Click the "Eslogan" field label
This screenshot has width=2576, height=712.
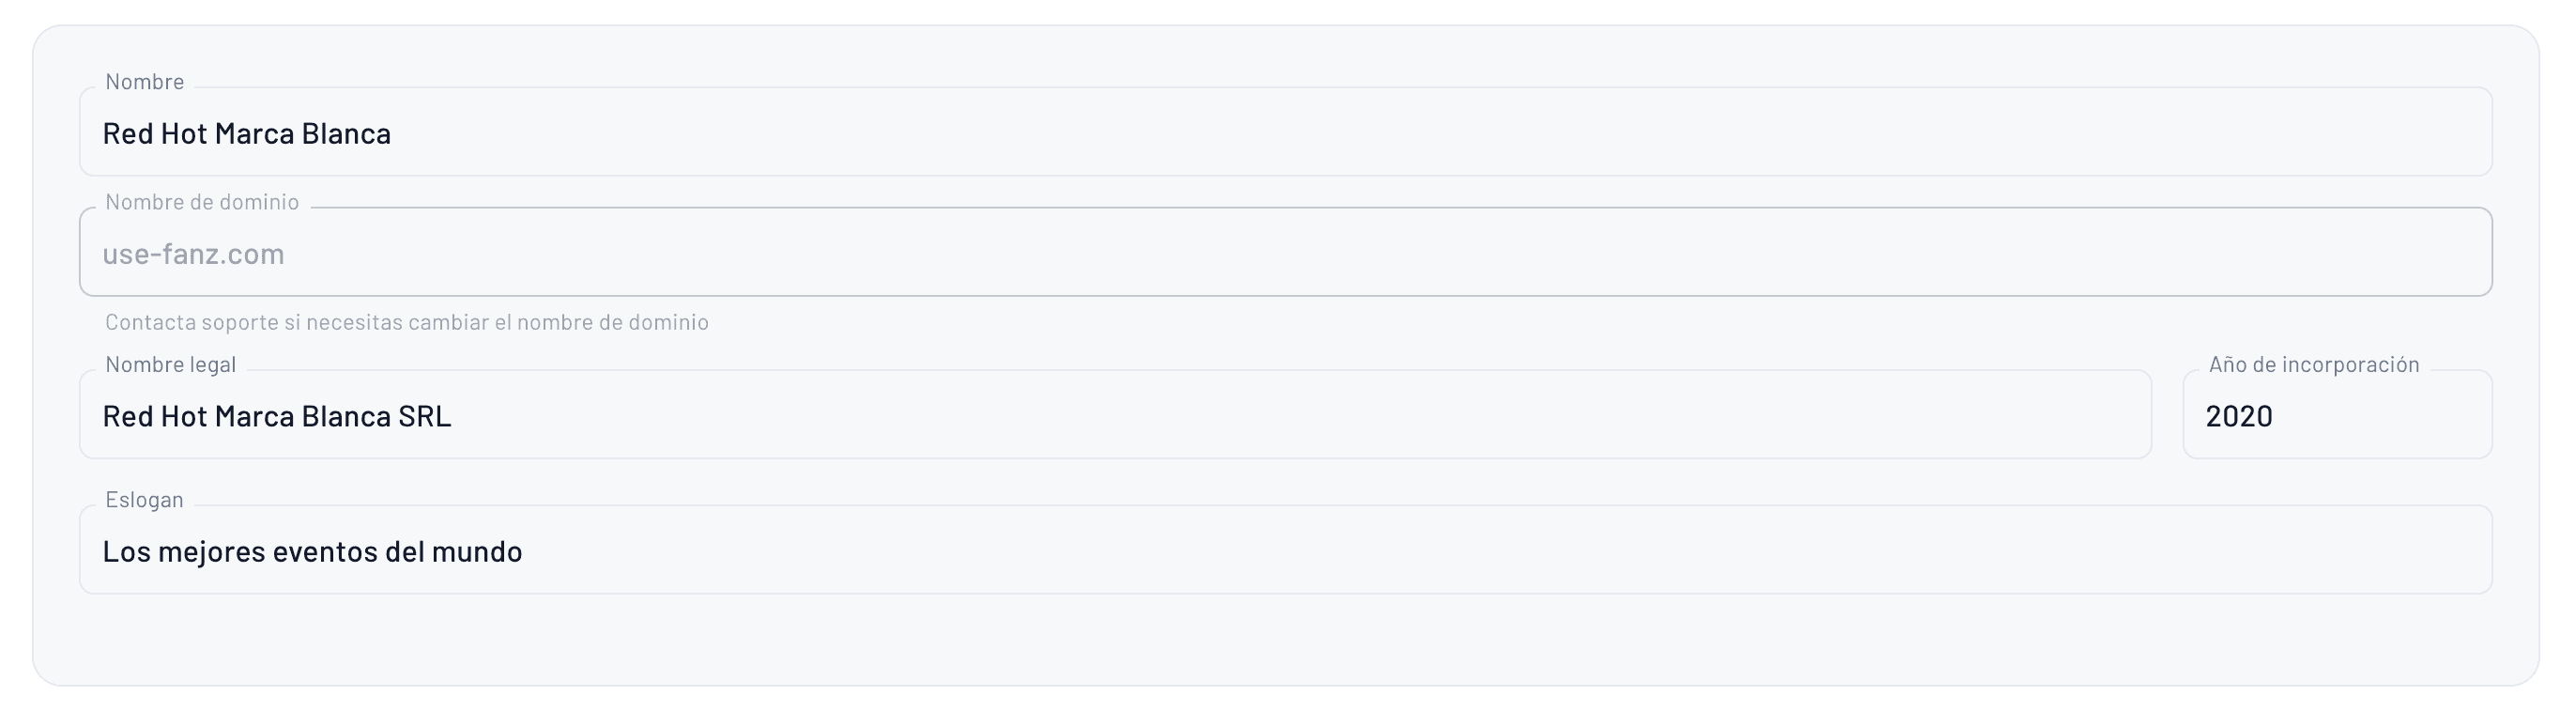[x=145, y=500]
